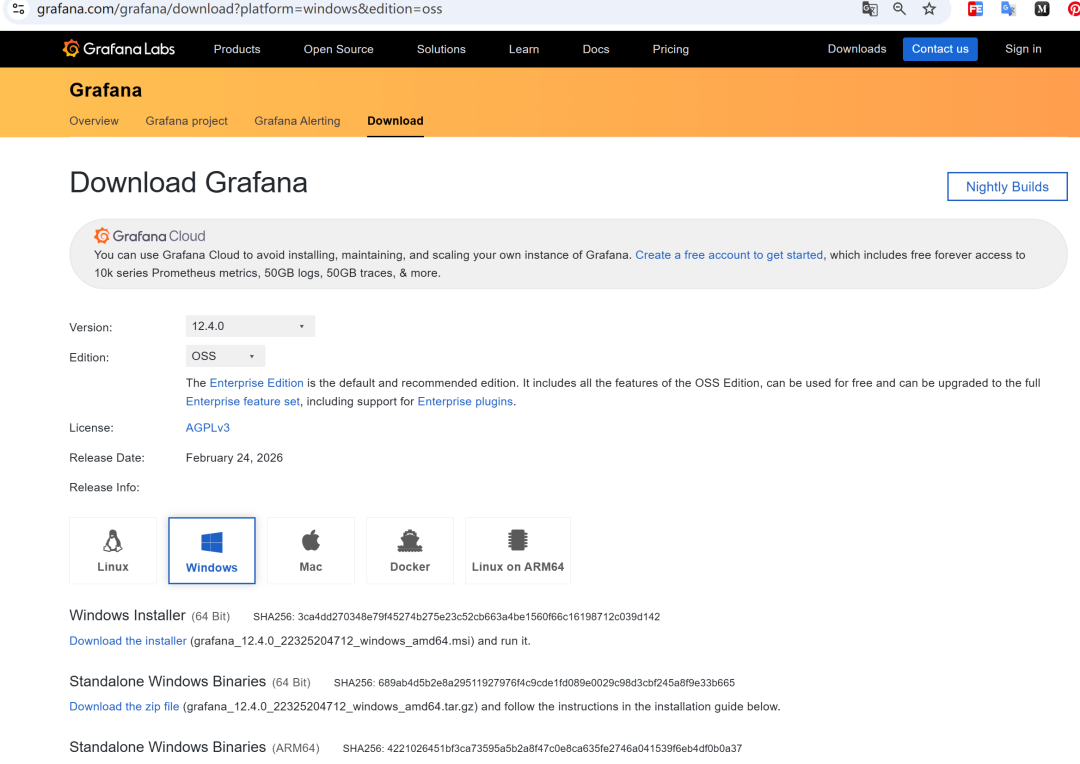
Task: Open the AGPLv3 license link
Action: pyautogui.click(x=207, y=428)
